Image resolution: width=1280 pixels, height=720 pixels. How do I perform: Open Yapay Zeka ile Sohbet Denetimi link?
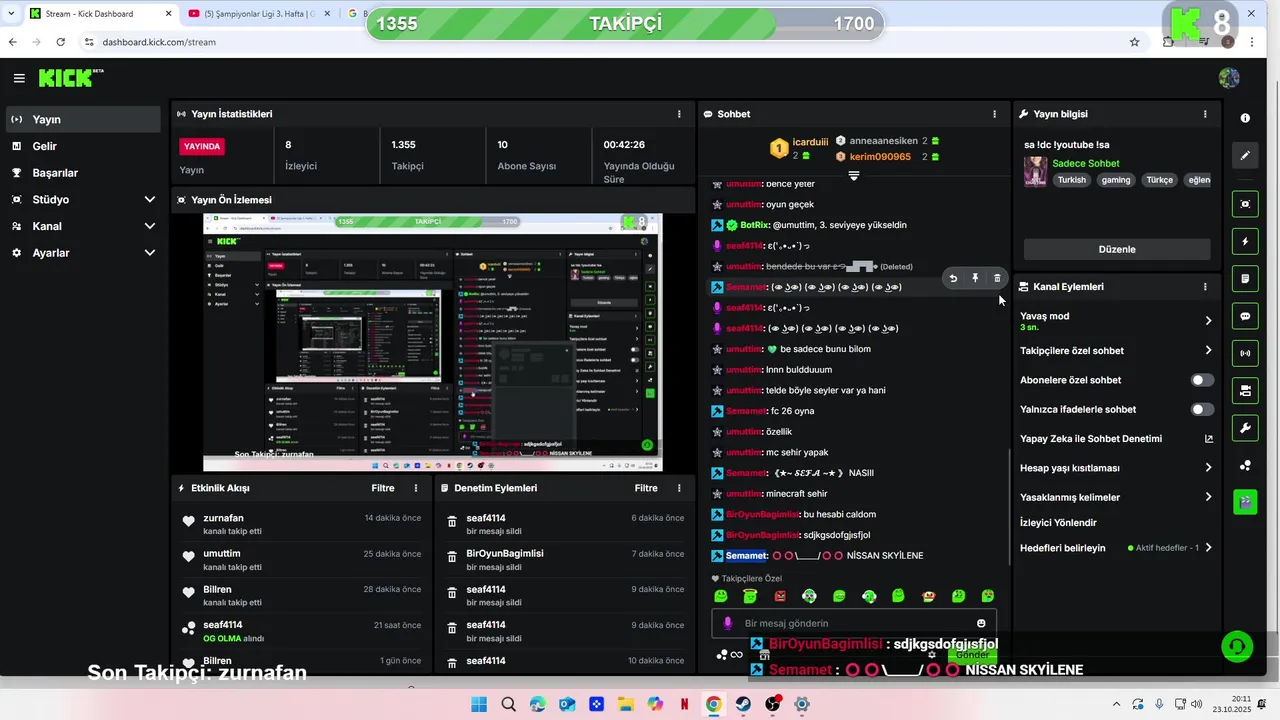[x=1116, y=438]
